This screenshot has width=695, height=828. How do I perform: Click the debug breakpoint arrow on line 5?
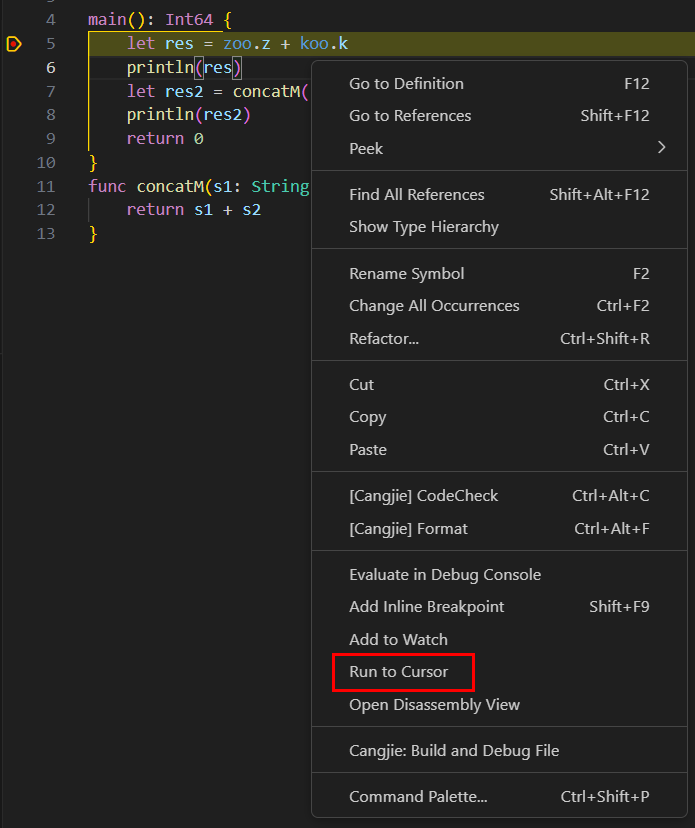[x=14, y=43]
